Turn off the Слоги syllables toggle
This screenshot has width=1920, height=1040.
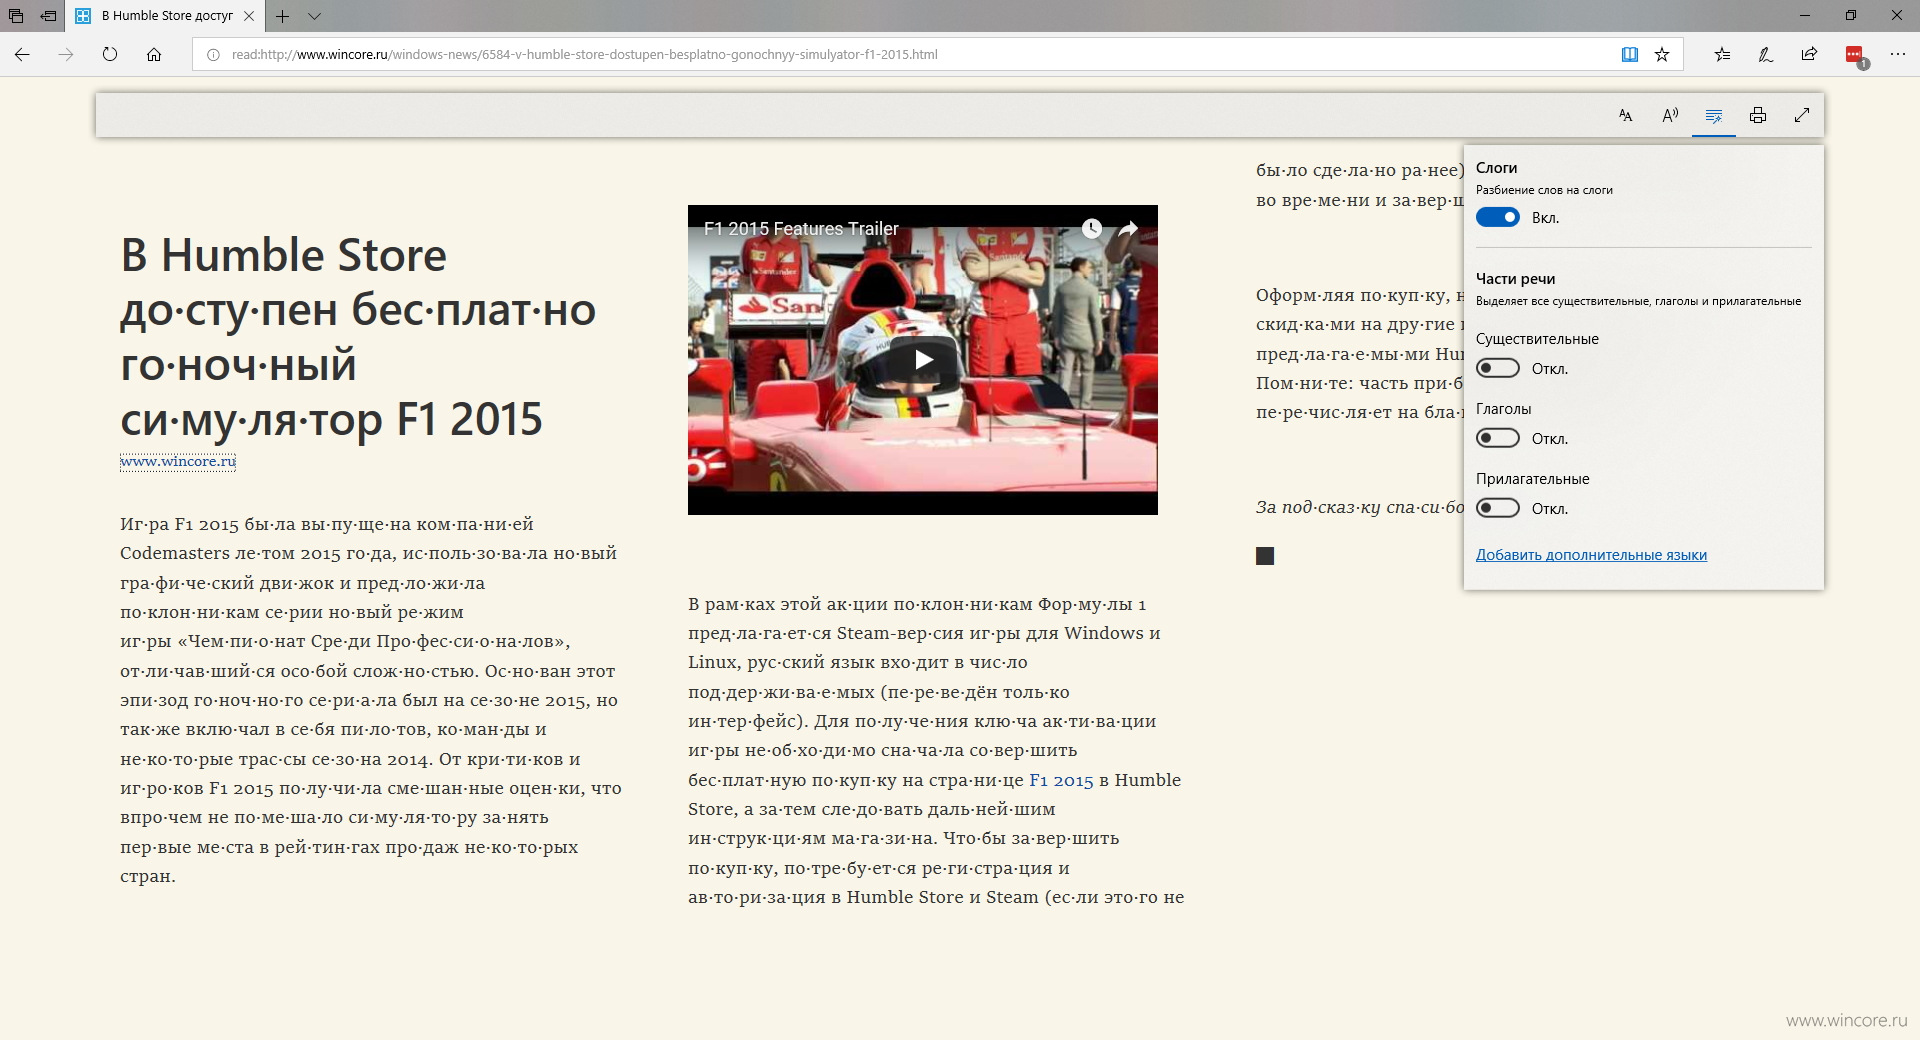pos(1498,218)
